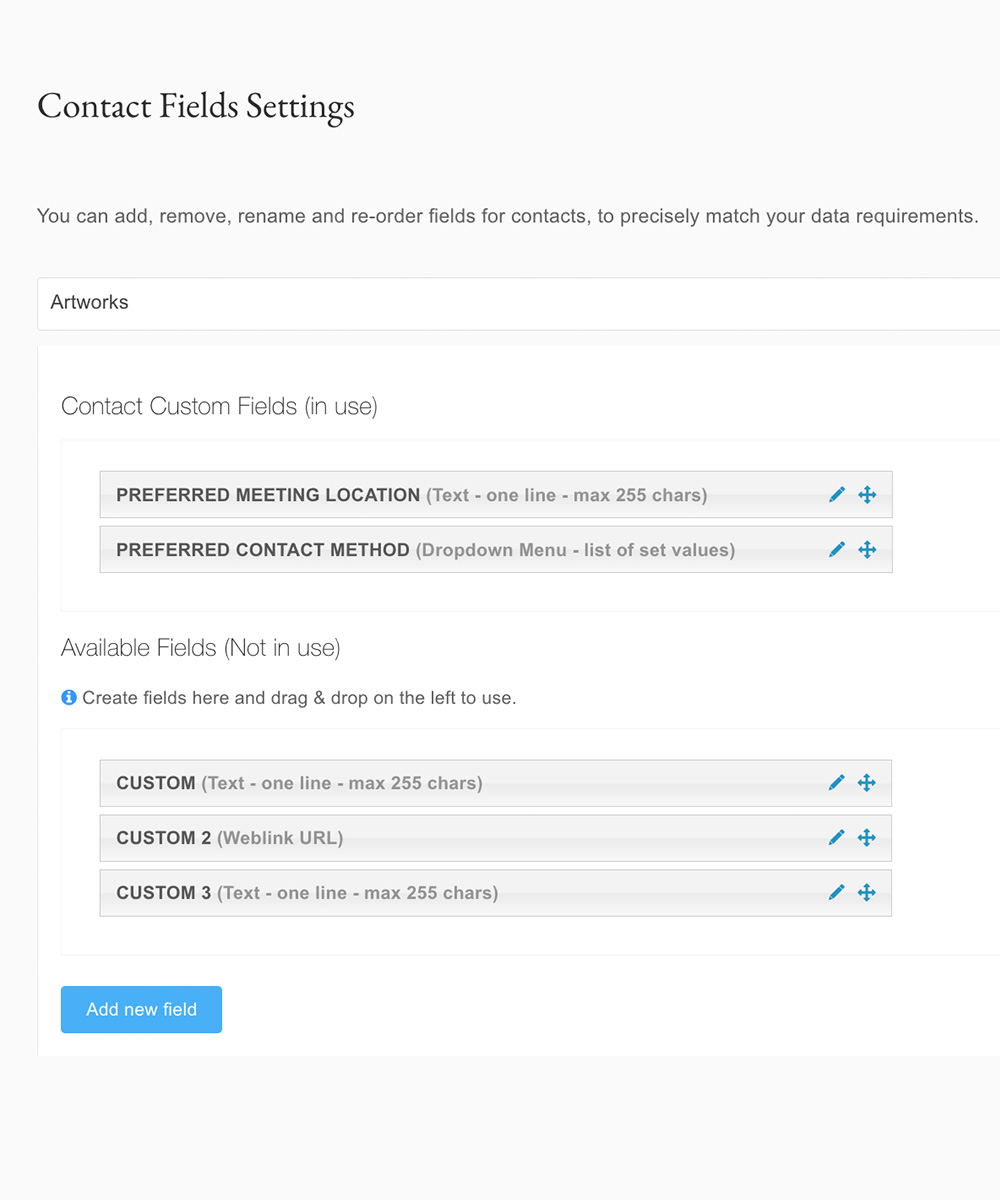Image resolution: width=1000 pixels, height=1200 pixels.
Task: Click move handle for CUSTOM 3 field
Action: tap(867, 892)
